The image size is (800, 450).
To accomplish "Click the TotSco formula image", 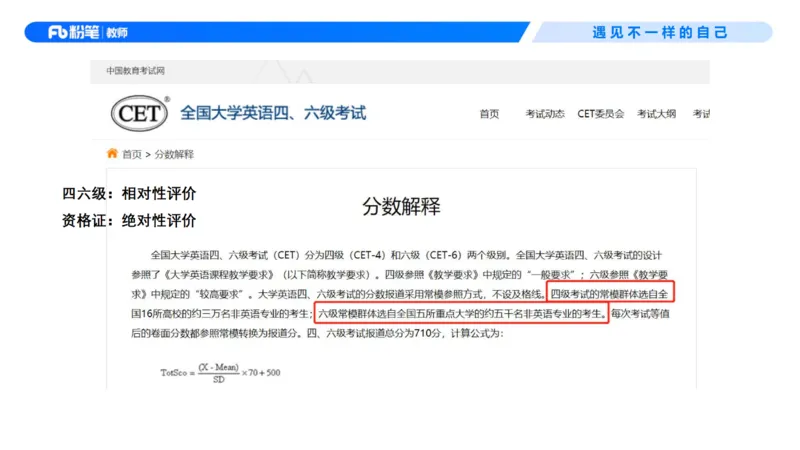I will pos(220,373).
